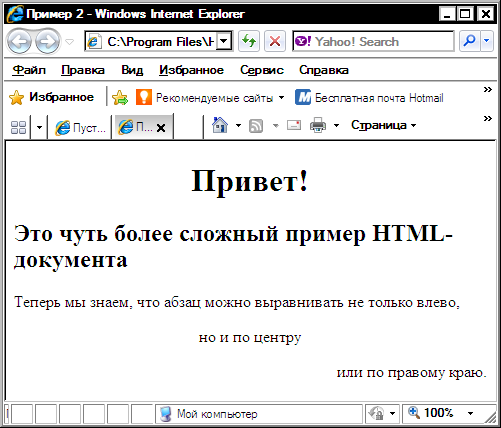This screenshot has width=501, height=428.
Task: Click protected mode security icon in status bar
Action: click(376, 414)
